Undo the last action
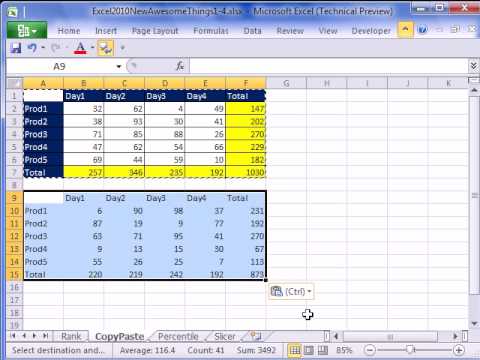 (32, 48)
